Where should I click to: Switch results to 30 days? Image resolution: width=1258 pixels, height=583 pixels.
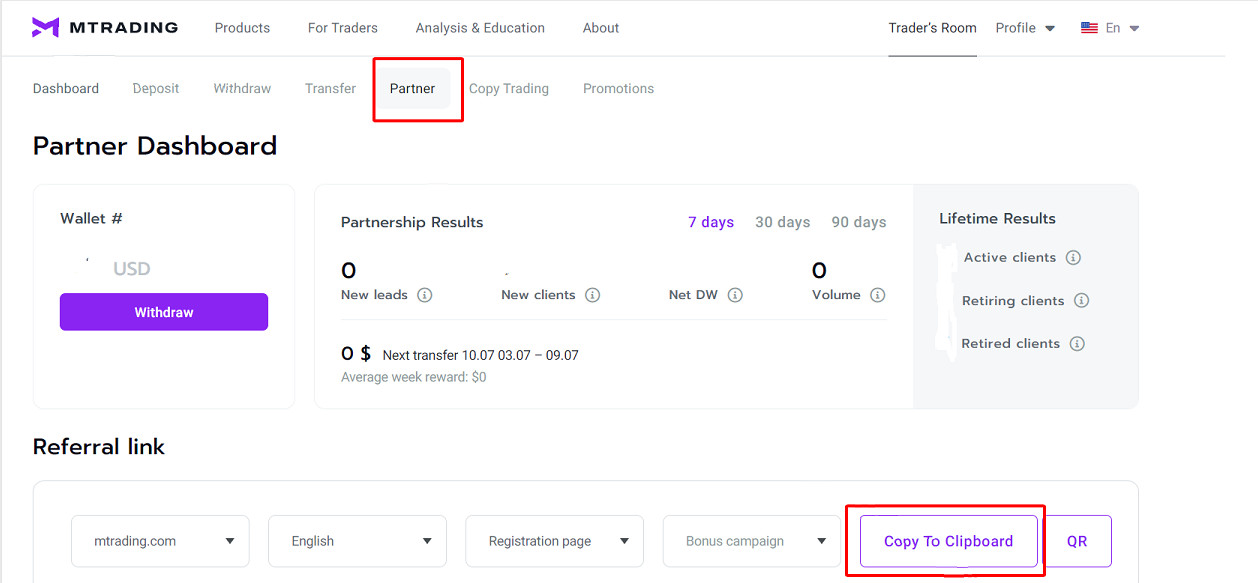click(782, 222)
